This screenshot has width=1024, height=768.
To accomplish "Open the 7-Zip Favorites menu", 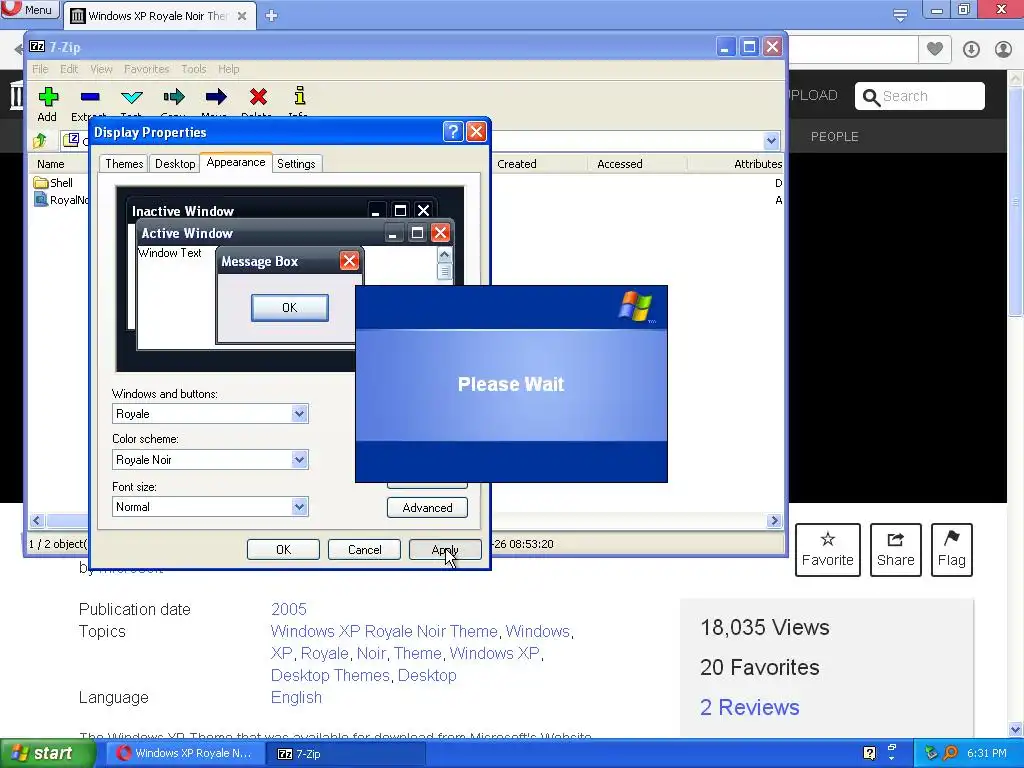I will 146,69.
